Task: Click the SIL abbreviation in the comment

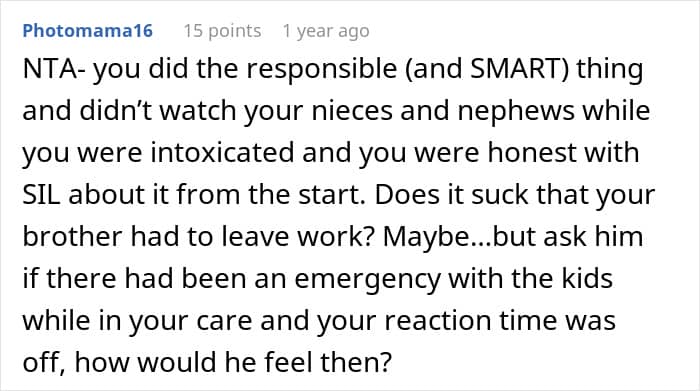Action: coord(41,195)
